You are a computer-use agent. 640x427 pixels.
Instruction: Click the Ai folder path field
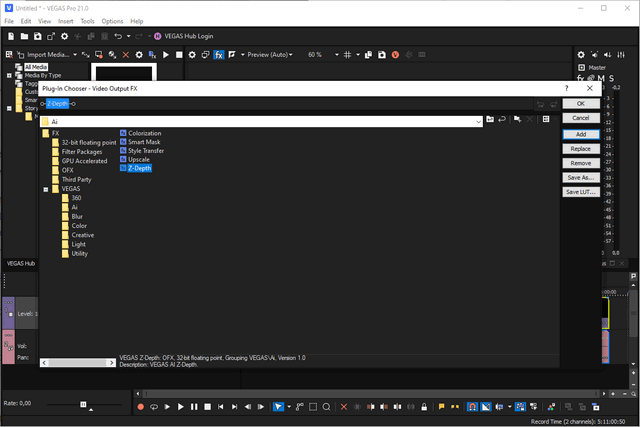(250, 120)
